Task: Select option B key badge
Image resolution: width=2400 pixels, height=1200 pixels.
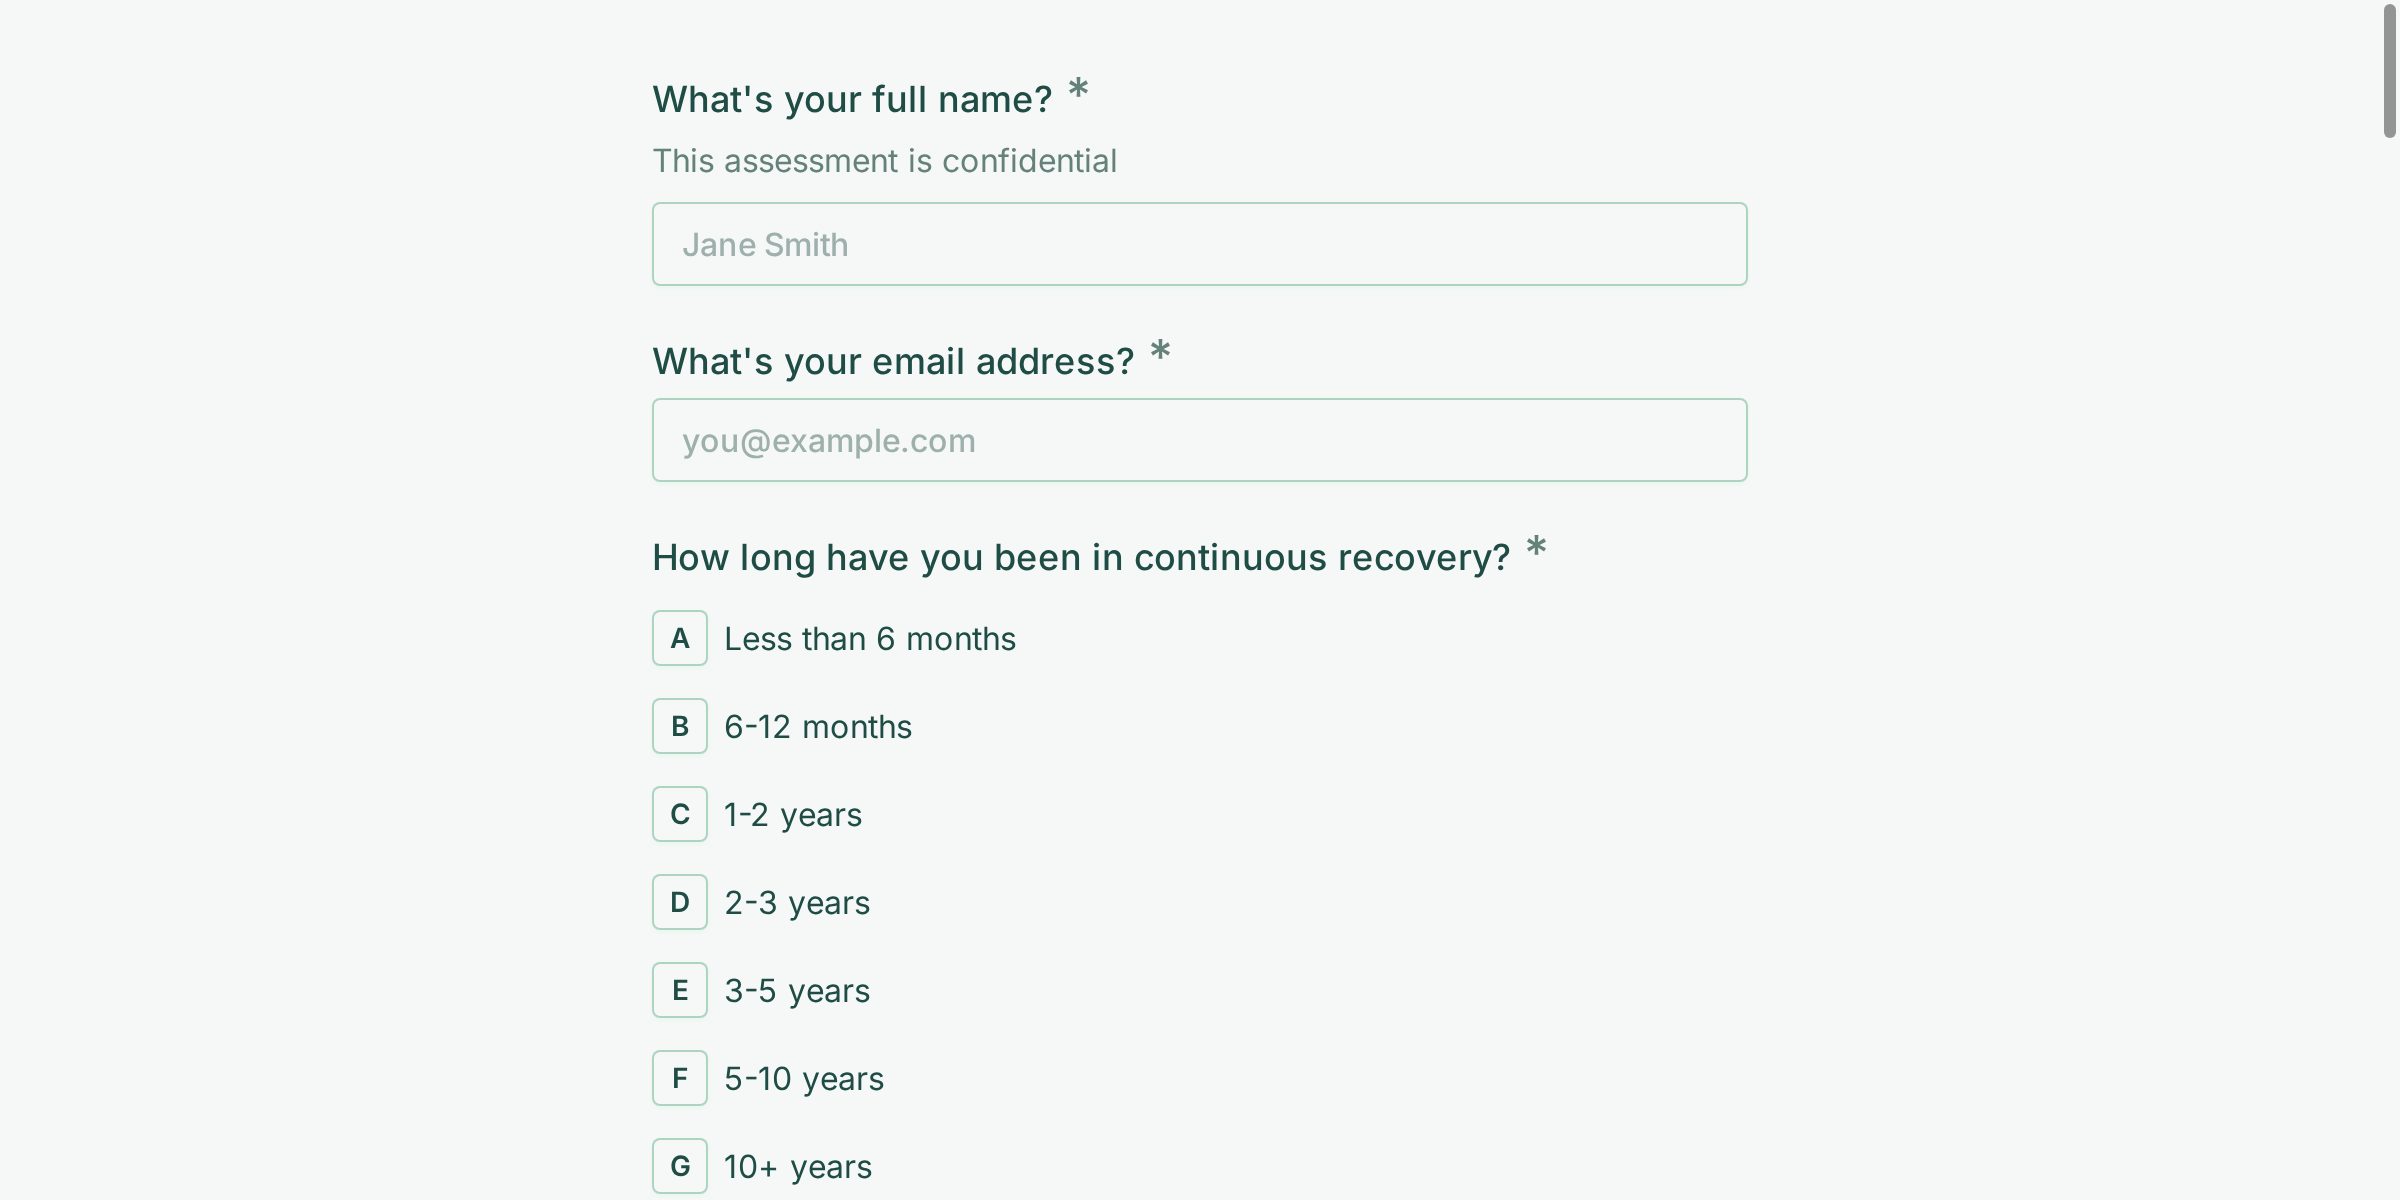Action: coord(680,726)
